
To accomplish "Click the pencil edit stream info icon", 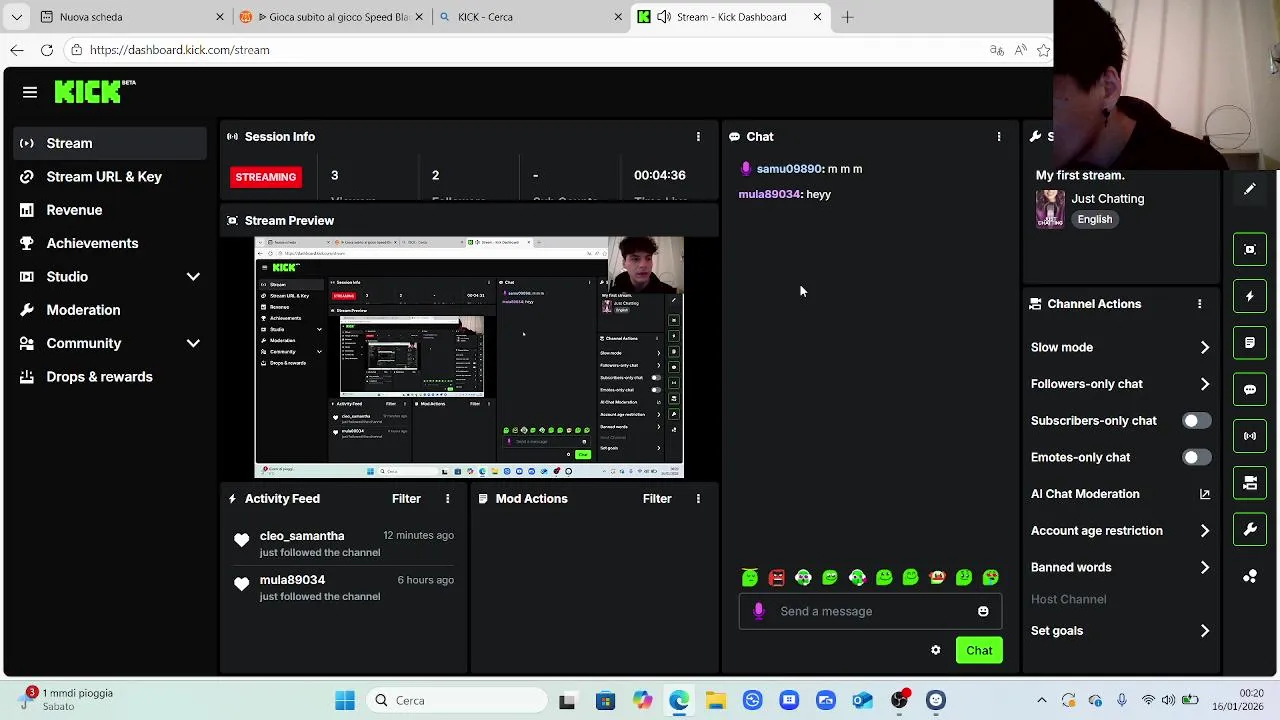I will pos(1249,189).
